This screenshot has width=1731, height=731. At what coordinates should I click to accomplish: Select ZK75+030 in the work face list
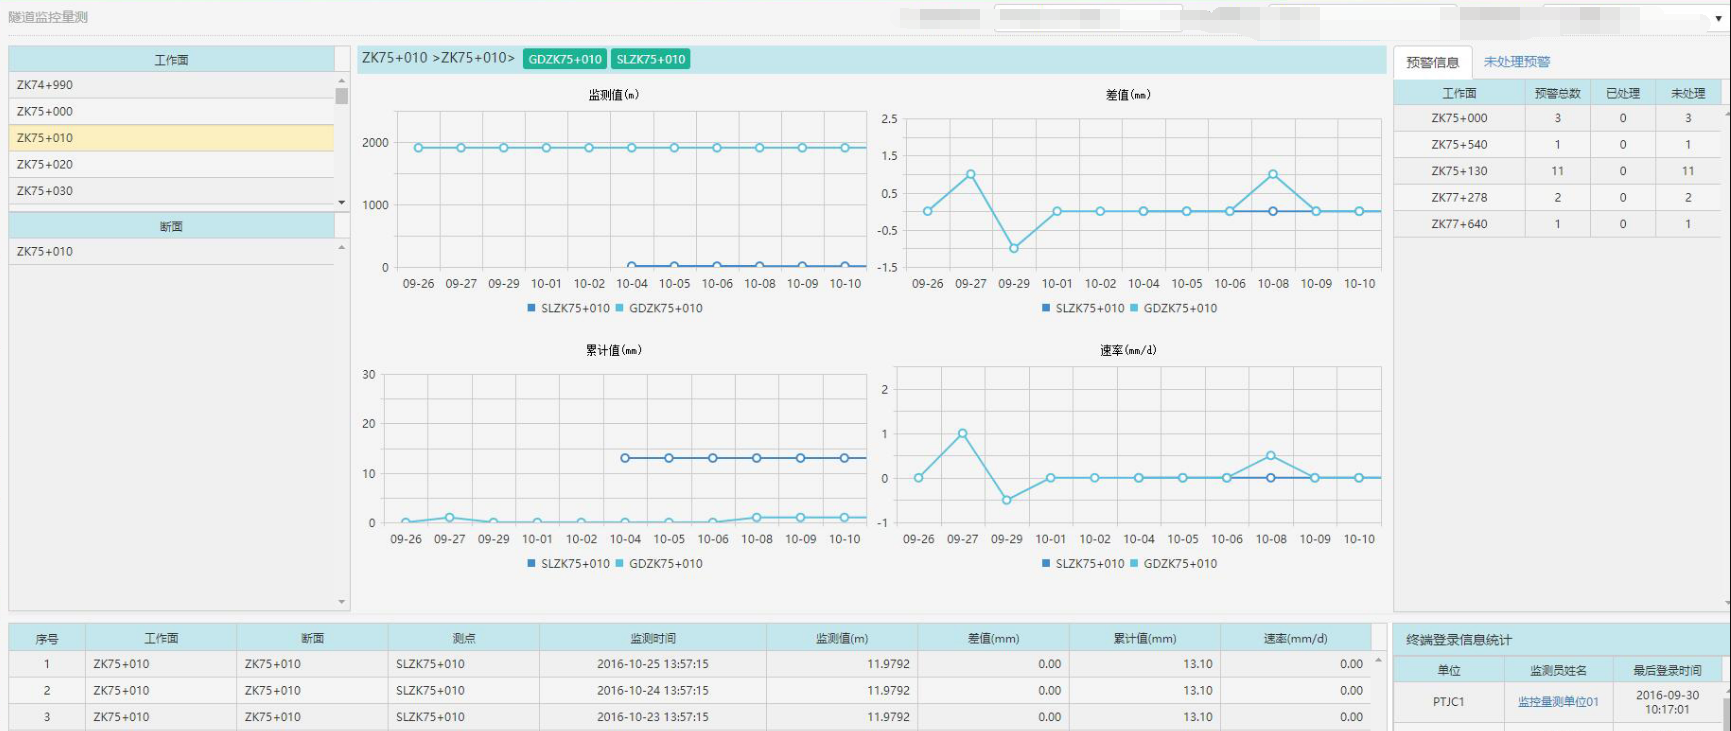tap(171, 190)
